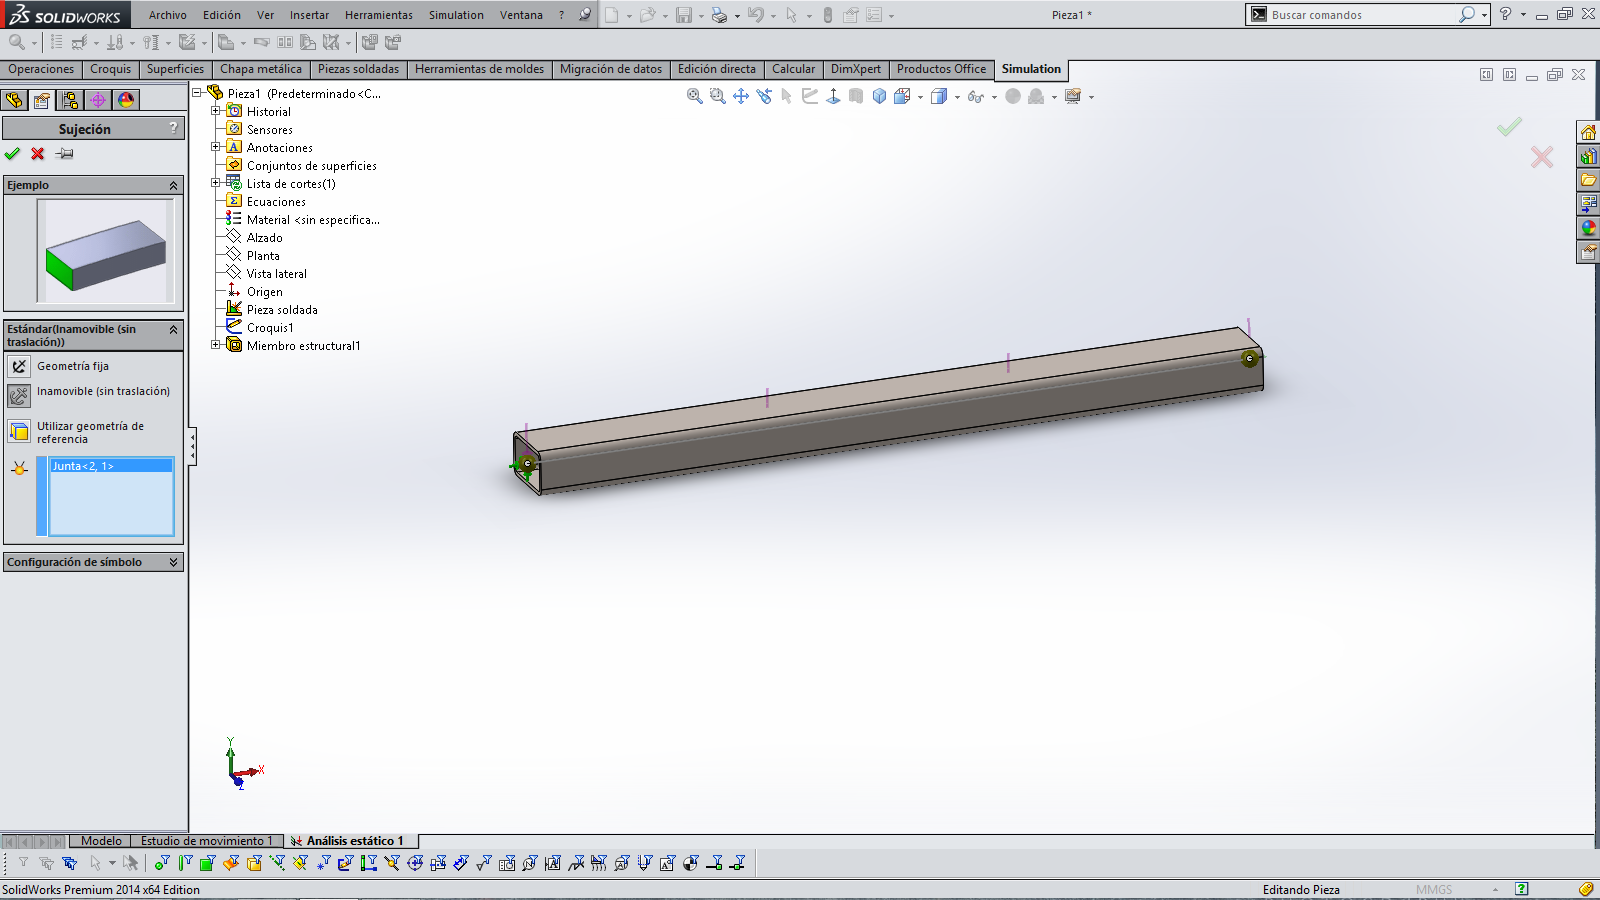The image size is (1600, 900).
Task: Click the Undo icon in the top toolbar
Action: [756, 15]
